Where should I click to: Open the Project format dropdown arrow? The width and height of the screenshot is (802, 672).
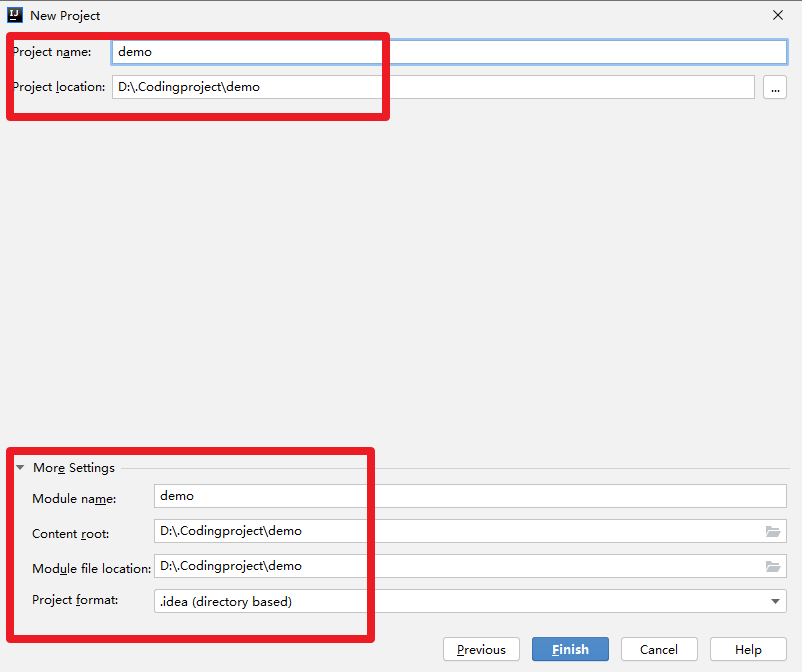click(x=775, y=601)
